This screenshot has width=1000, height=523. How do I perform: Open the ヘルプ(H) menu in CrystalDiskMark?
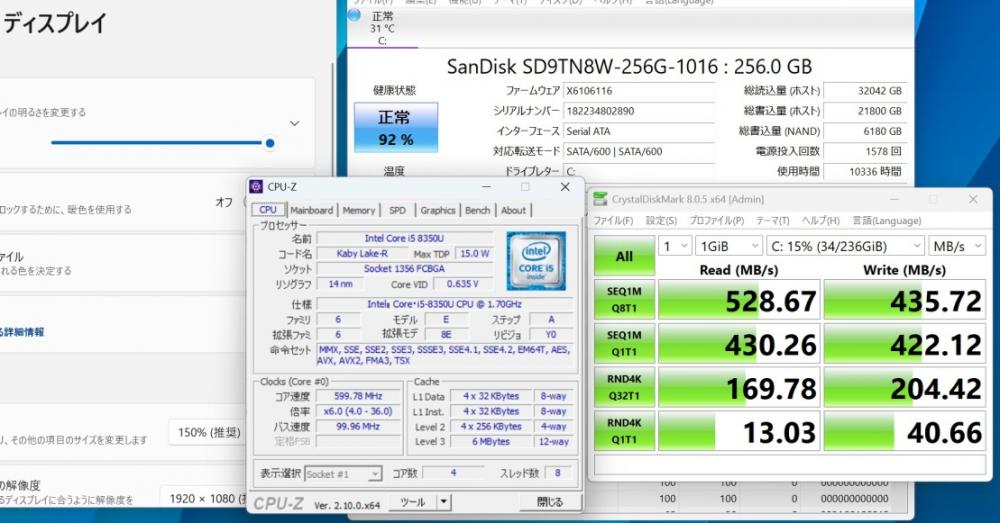click(x=821, y=221)
